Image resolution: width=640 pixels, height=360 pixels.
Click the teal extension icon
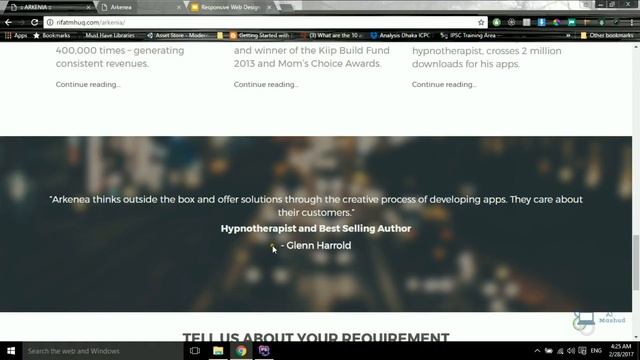pos(571,22)
